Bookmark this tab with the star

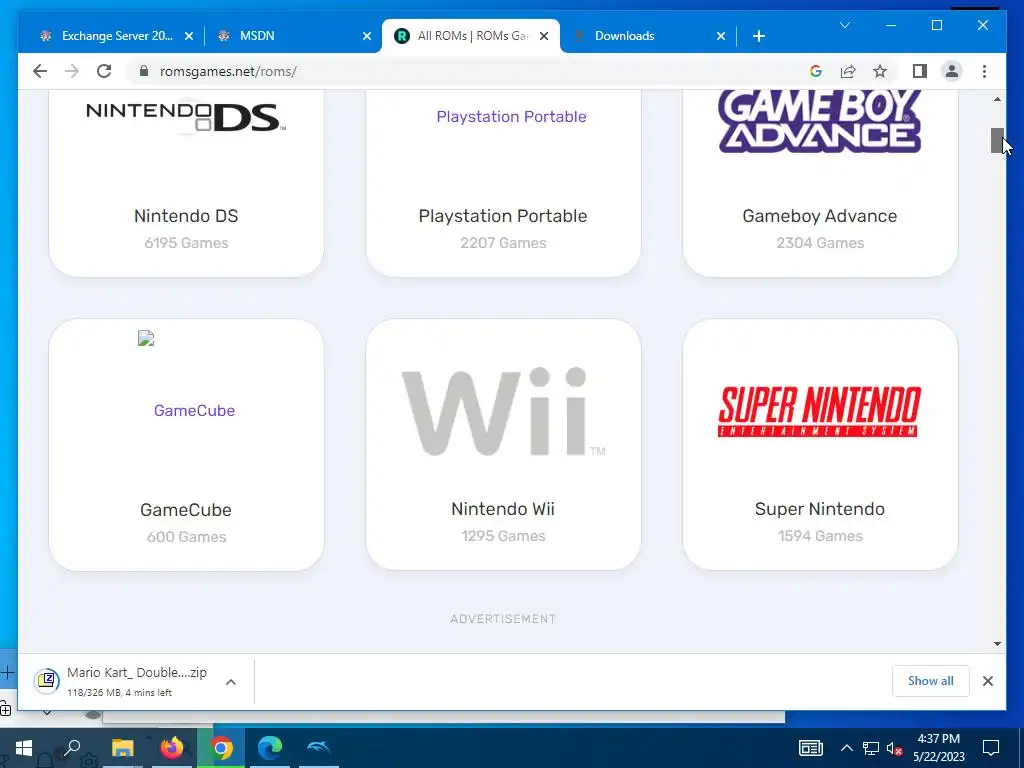click(x=880, y=71)
